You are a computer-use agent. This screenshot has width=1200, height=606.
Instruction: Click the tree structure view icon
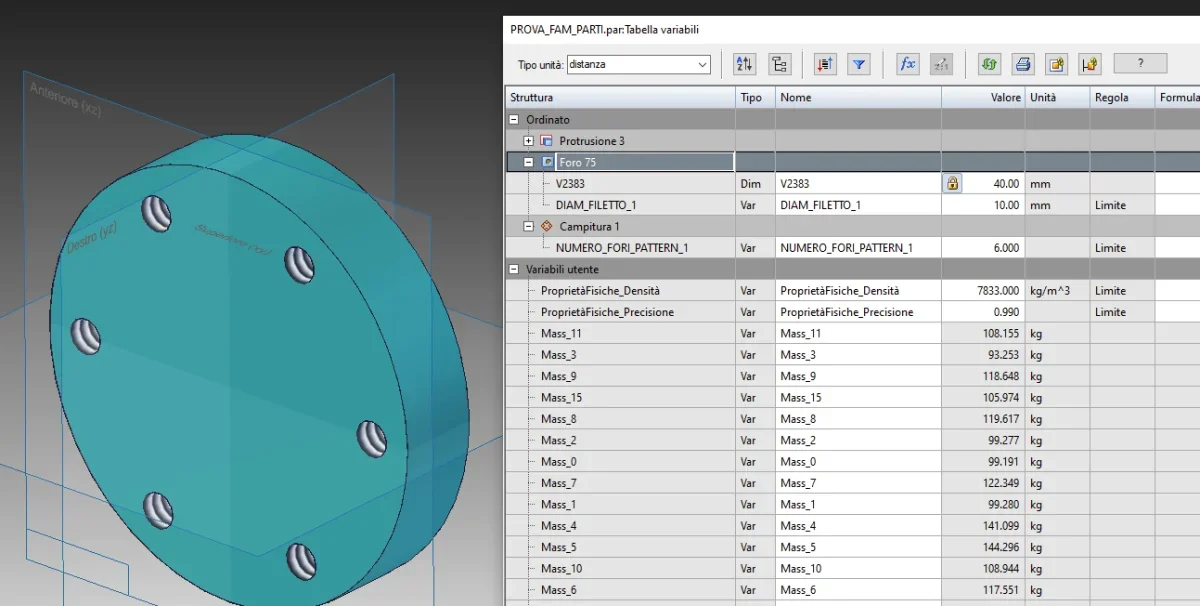780,64
